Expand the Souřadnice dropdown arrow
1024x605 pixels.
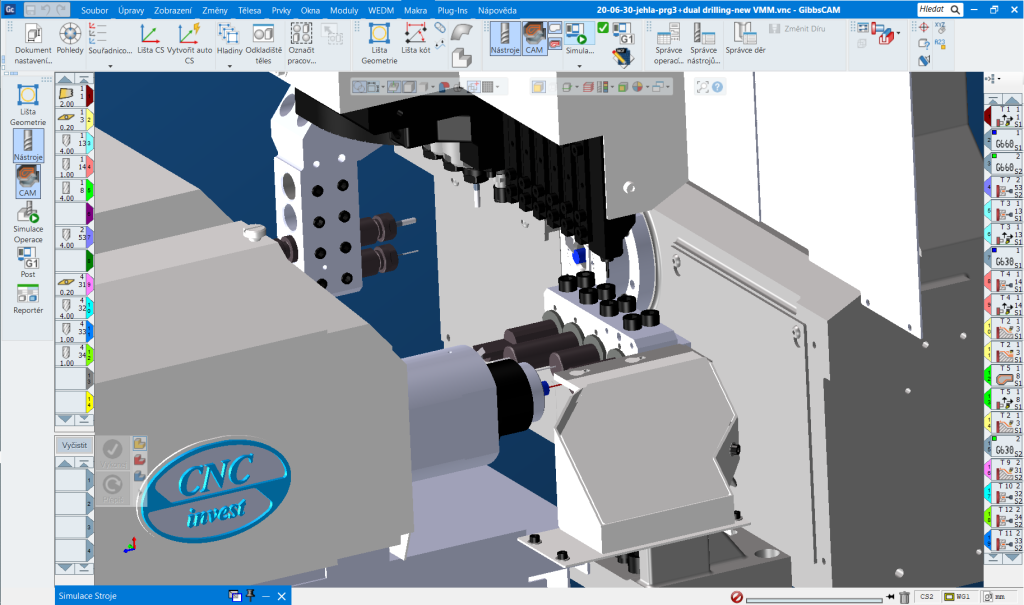click(110, 66)
